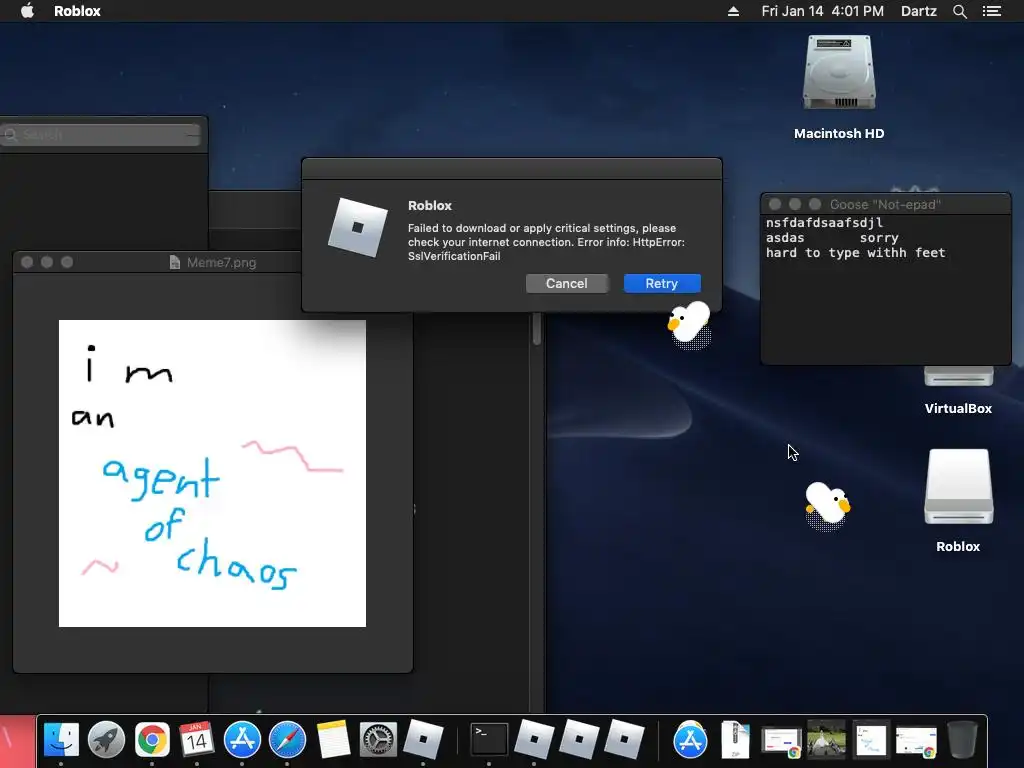The height and width of the screenshot is (768, 1024).
Task: Click the goose next to the Retry button
Action: [x=689, y=324]
